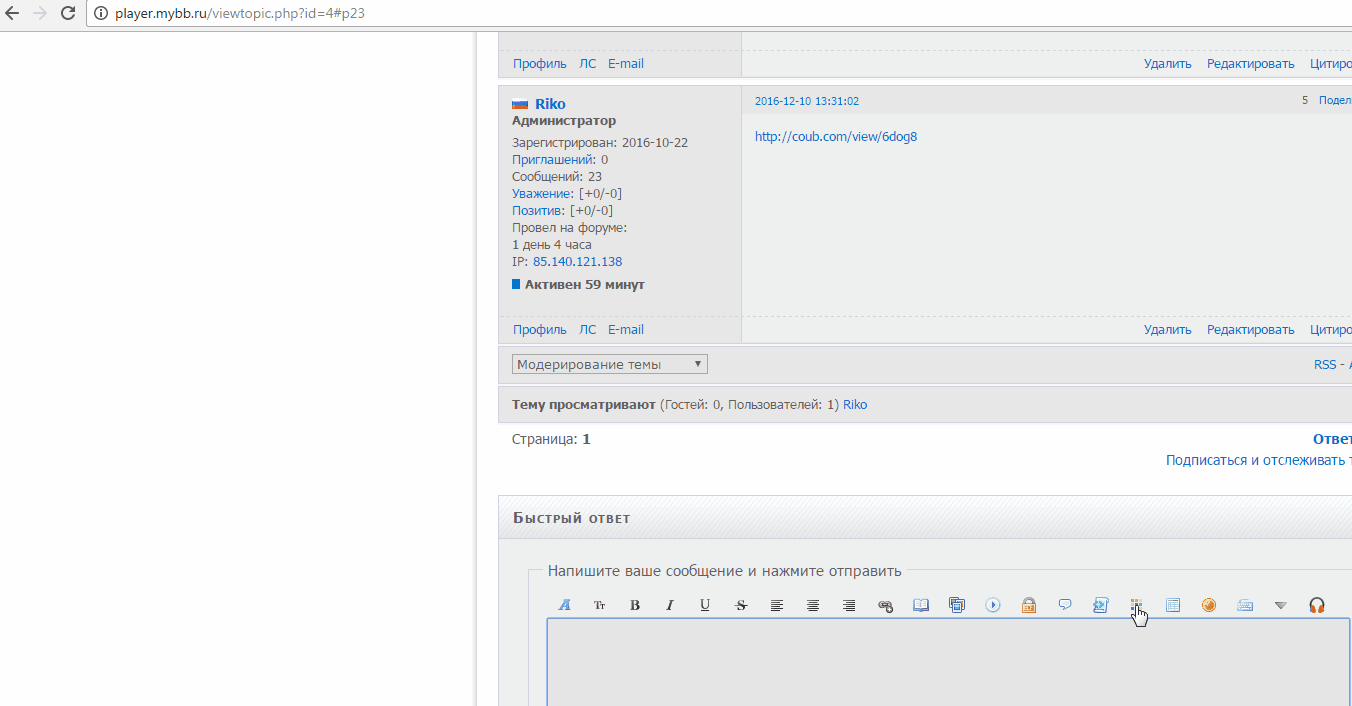Open the smileys picker icon
Image resolution: width=1352 pixels, height=706 pixels.
pyautogui.click(x=1209, y=605)
